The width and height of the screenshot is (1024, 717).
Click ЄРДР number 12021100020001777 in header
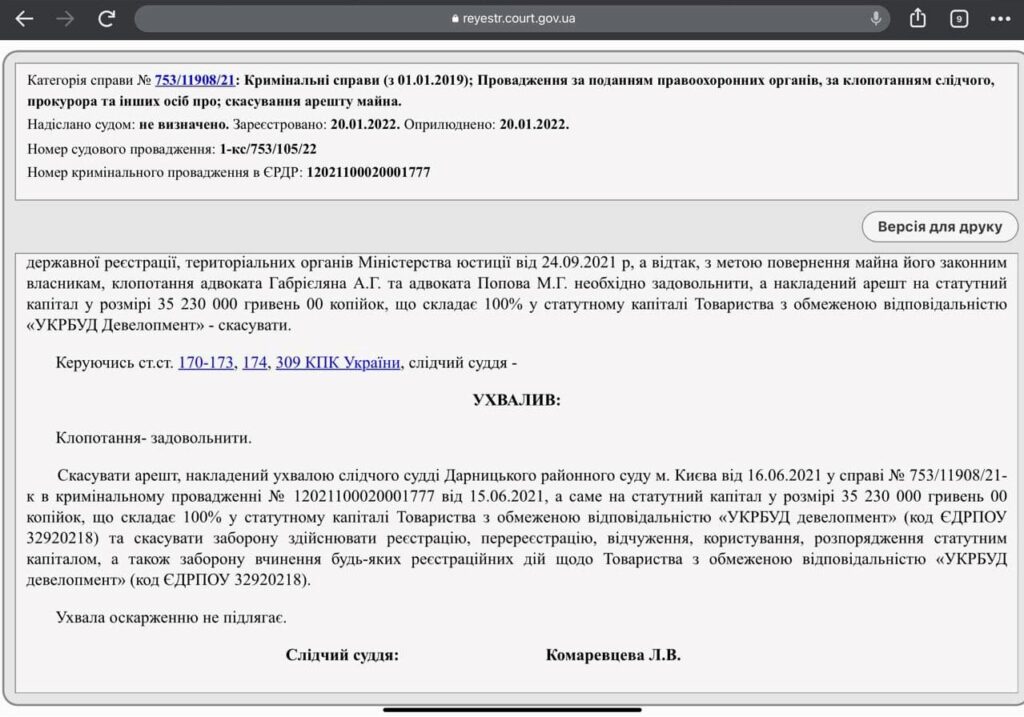coord(368,172)
